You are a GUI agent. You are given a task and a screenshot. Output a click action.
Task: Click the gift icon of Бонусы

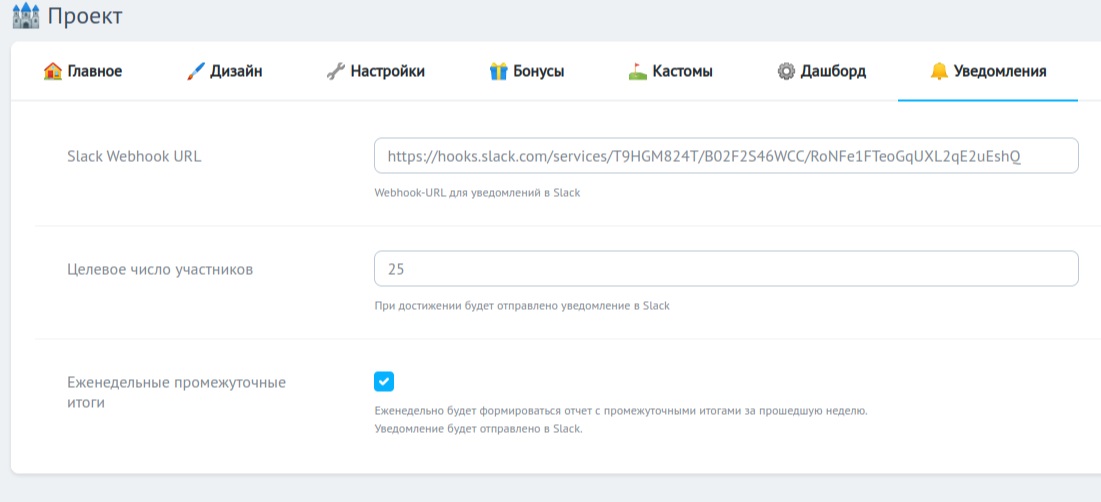click(498, 71)
